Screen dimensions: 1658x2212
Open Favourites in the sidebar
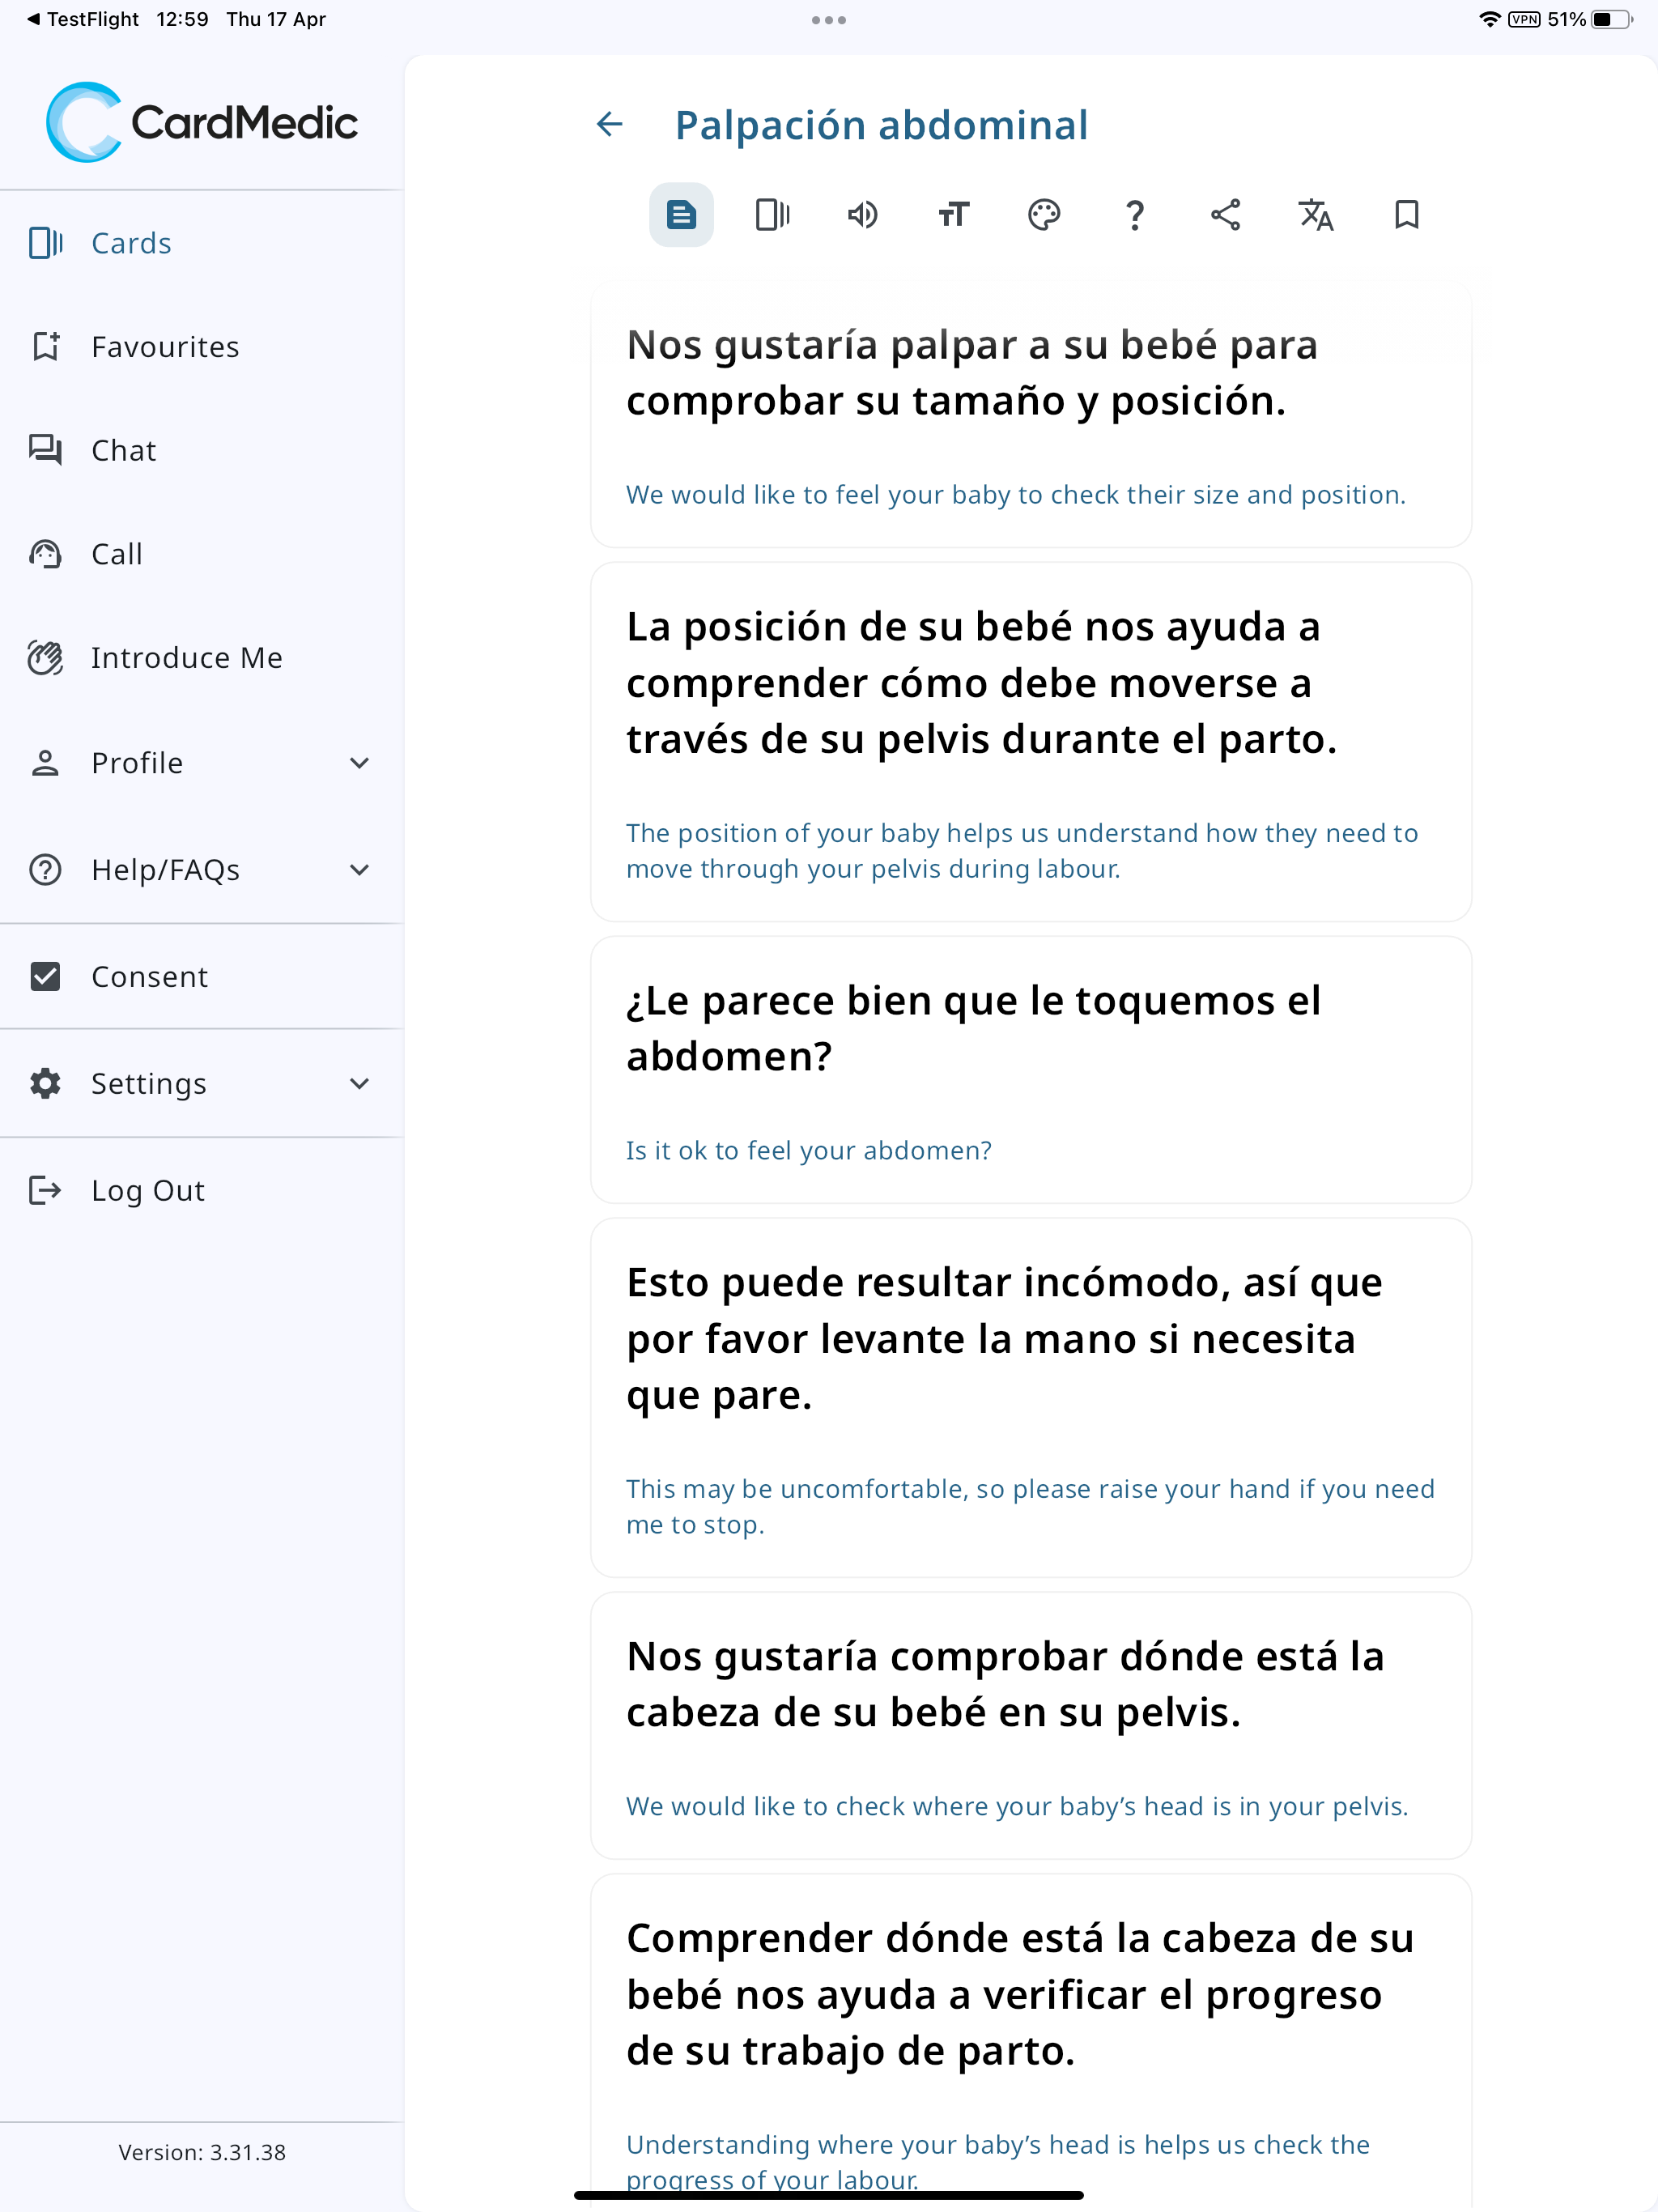click(165, 347)
